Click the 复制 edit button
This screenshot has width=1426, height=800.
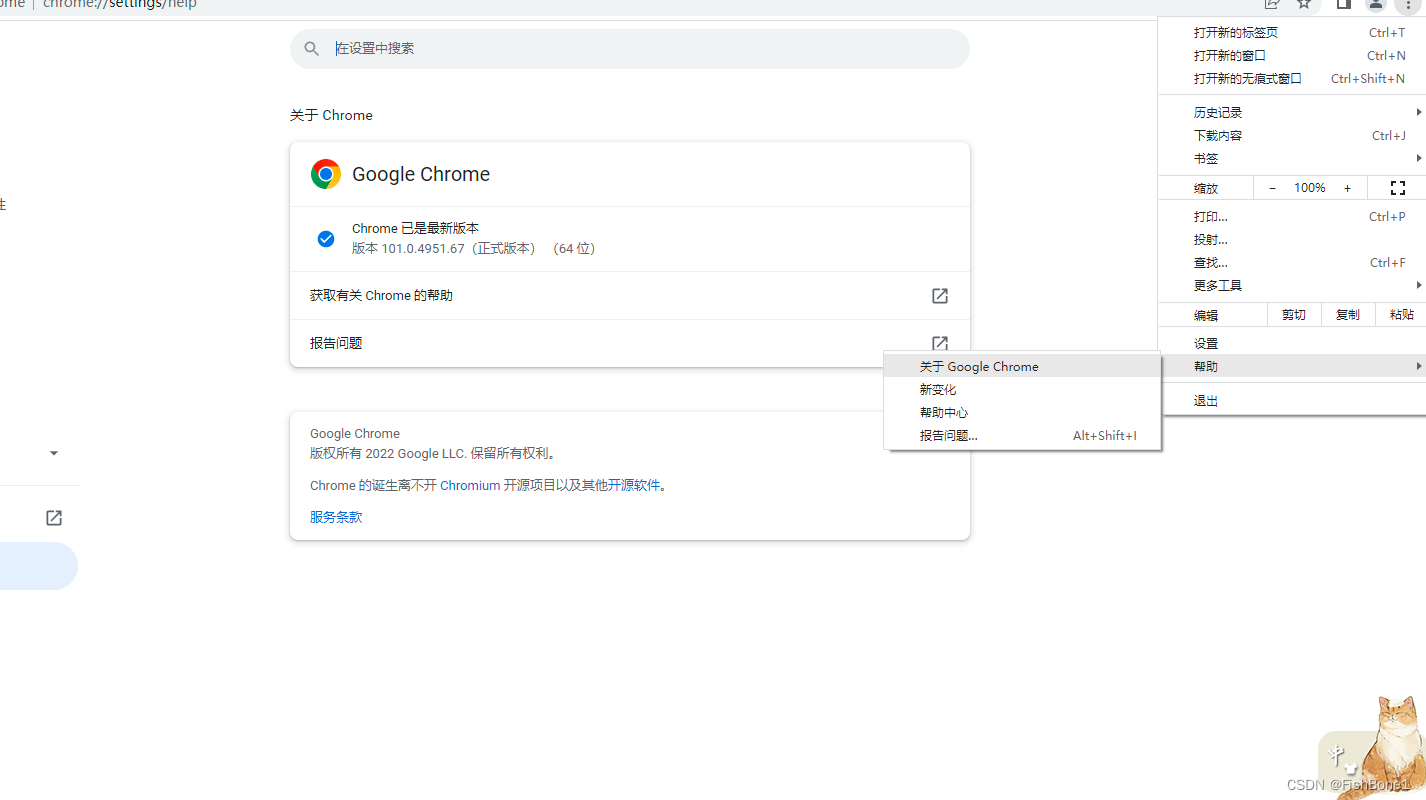point(1348,314)
